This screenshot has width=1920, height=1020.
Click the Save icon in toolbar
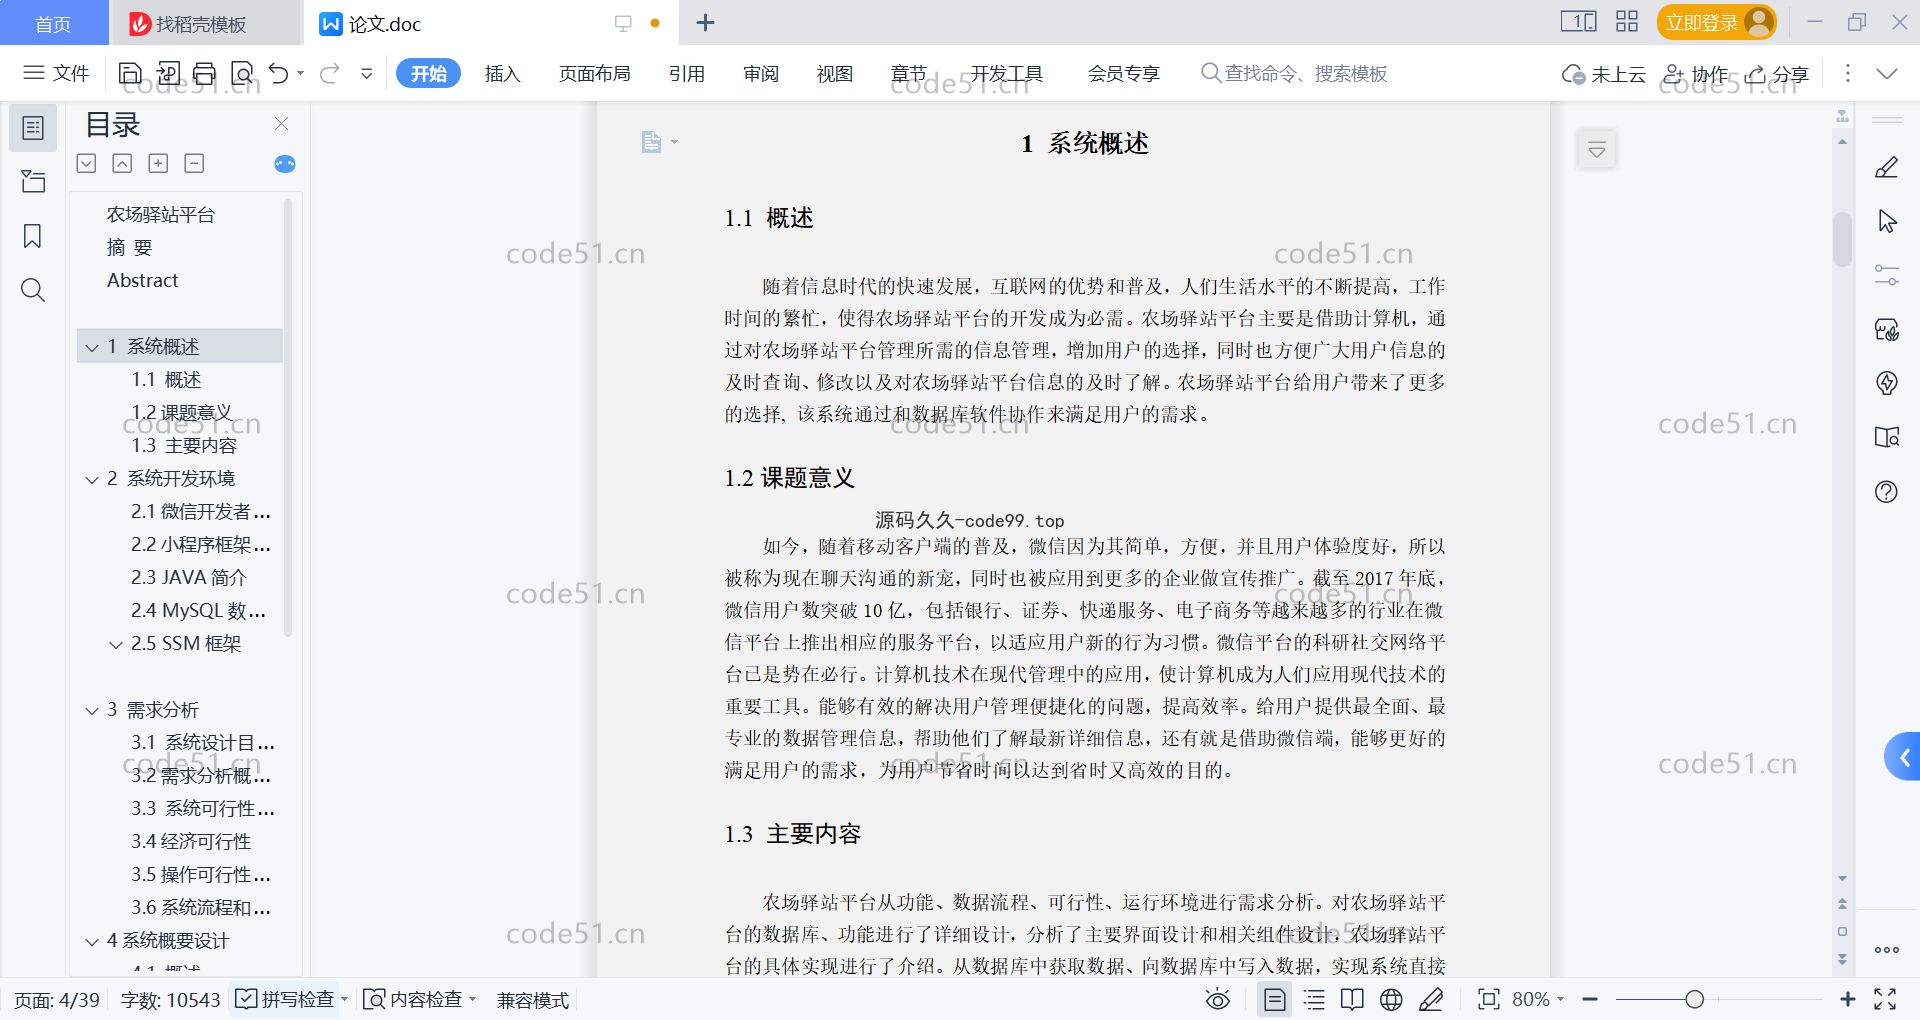130,73
